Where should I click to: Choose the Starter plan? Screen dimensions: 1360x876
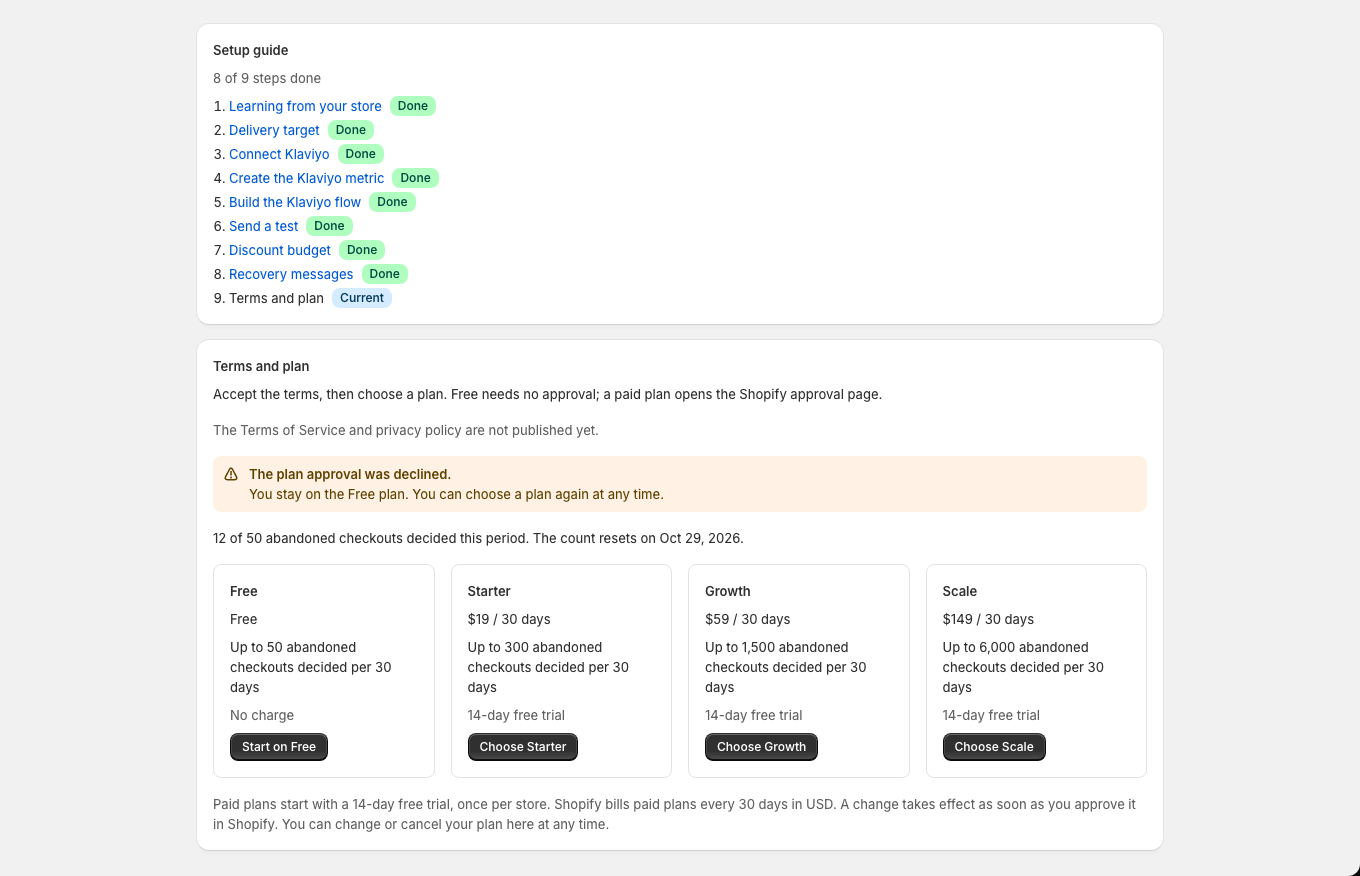[x=523, y=747]
